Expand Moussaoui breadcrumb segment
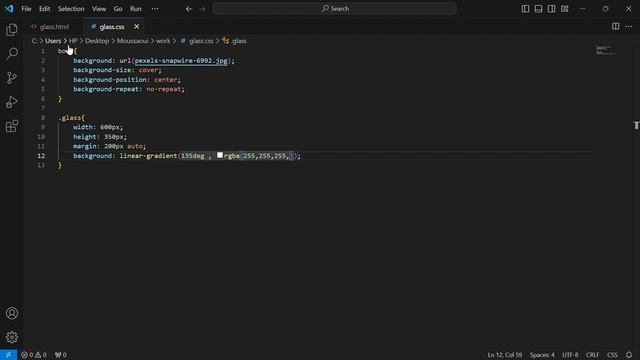This screenshot has height=360, width=640. click(x=133, y=41)
